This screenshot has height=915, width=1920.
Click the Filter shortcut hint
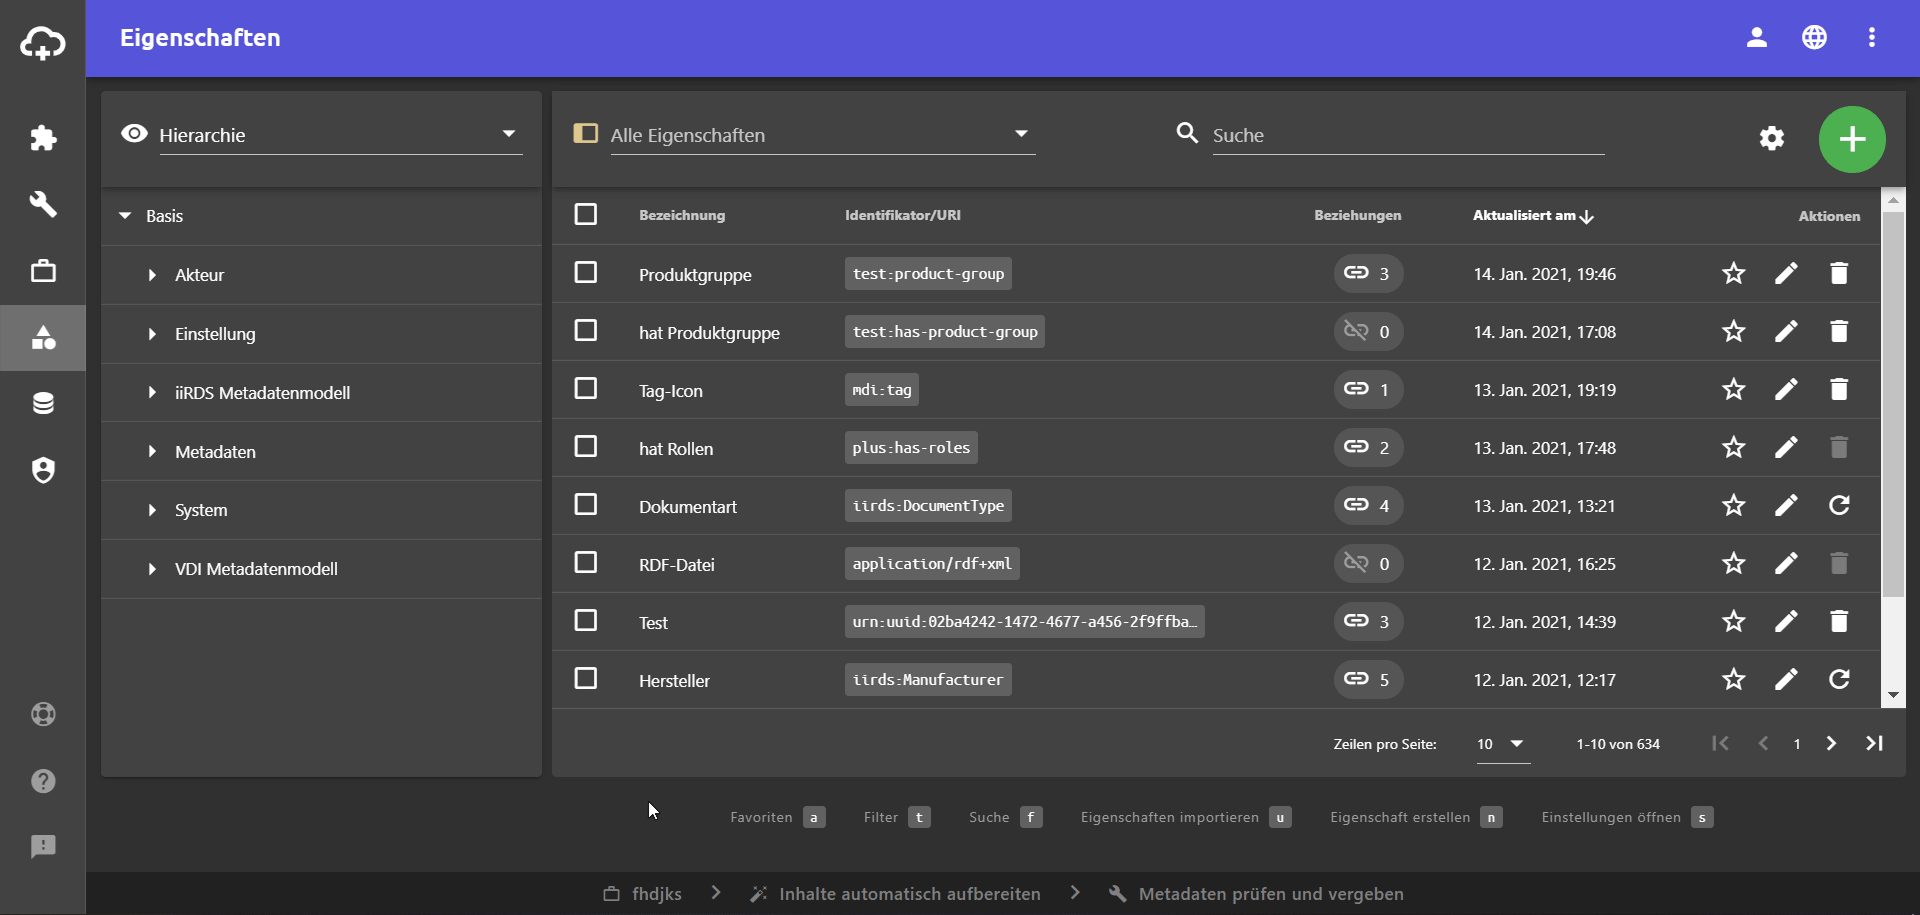click(897, 817)
